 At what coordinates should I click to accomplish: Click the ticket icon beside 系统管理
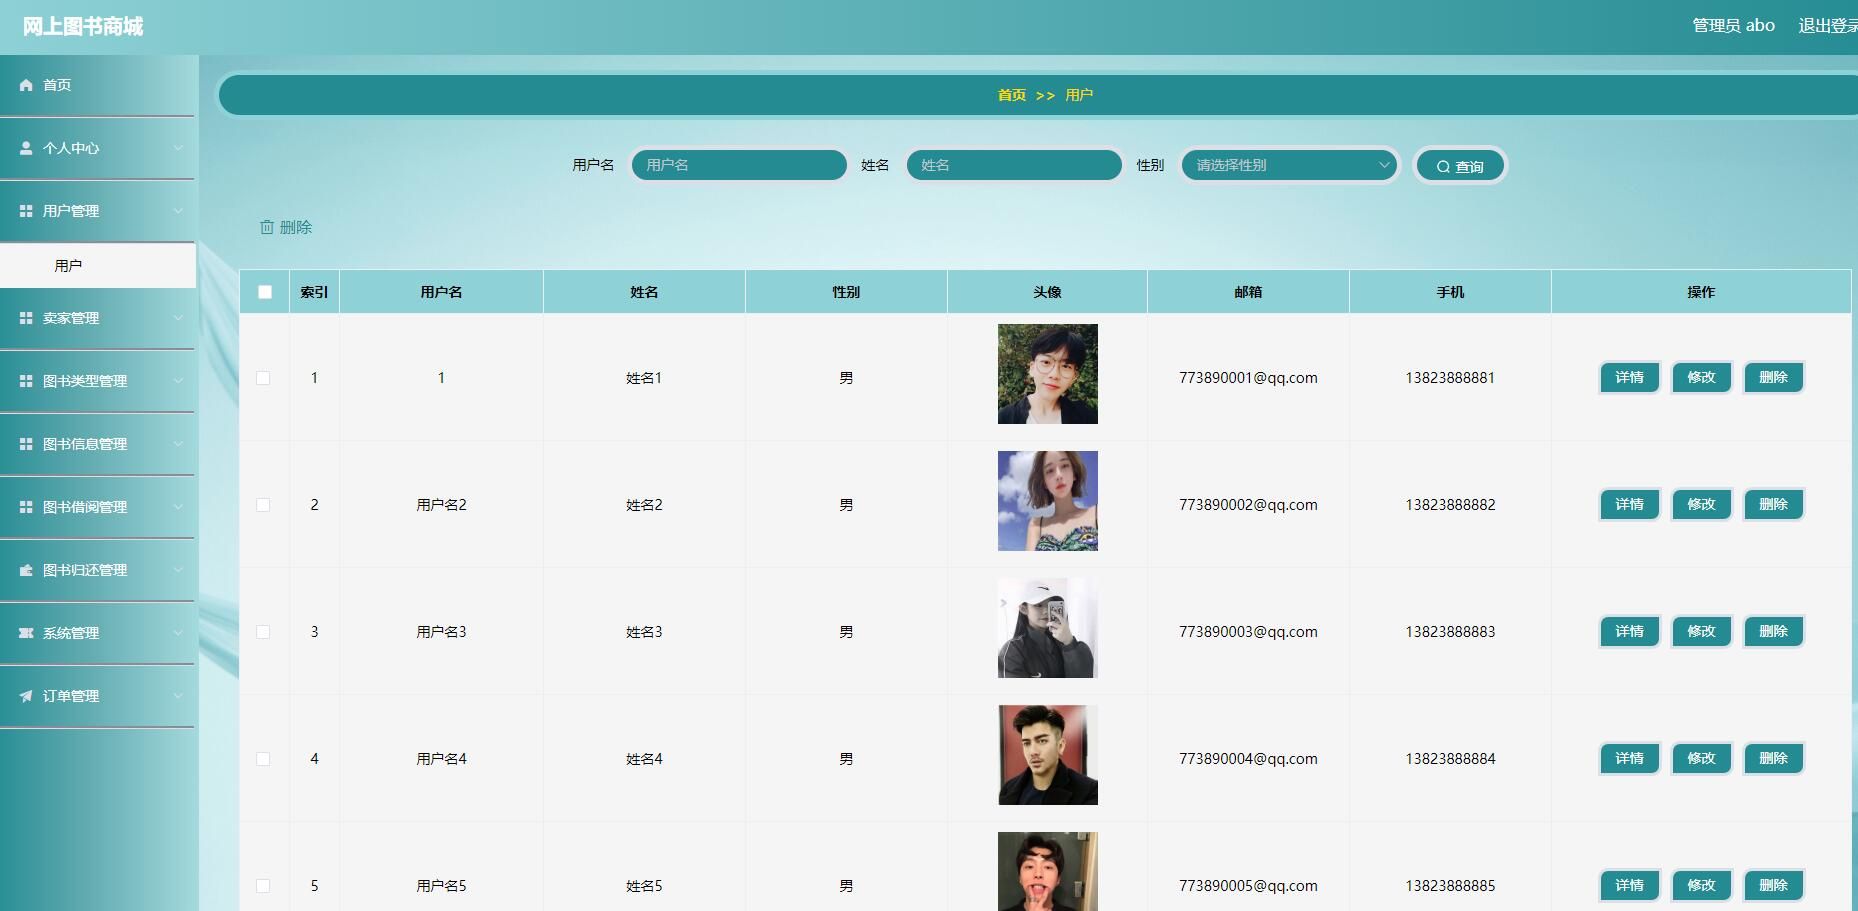pyautogui.click(x=26, y=633)
